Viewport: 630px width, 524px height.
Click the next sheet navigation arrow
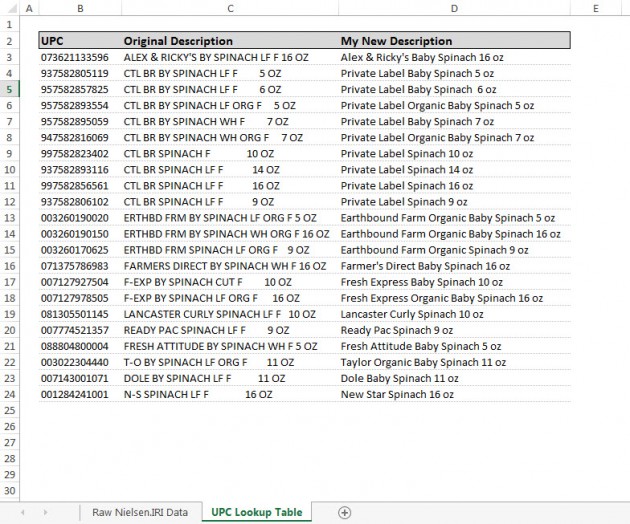tap(45, 512)
